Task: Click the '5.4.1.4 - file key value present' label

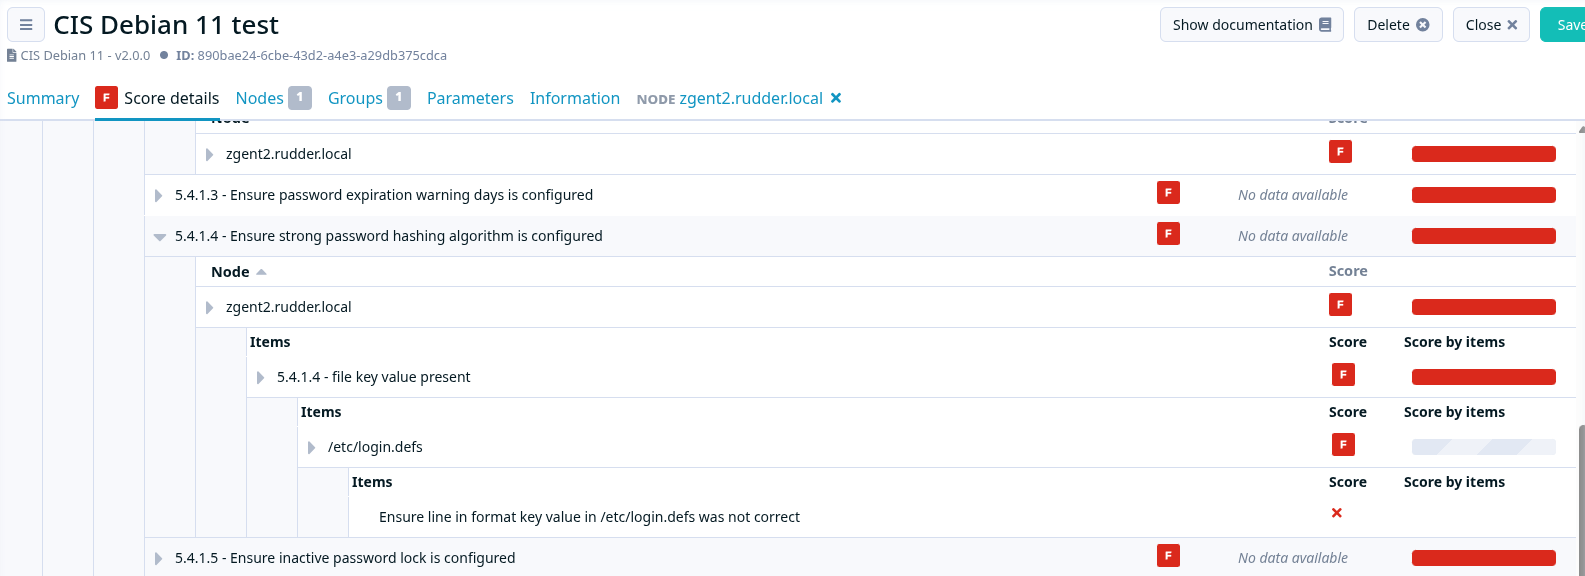Action: click(373, 377)
